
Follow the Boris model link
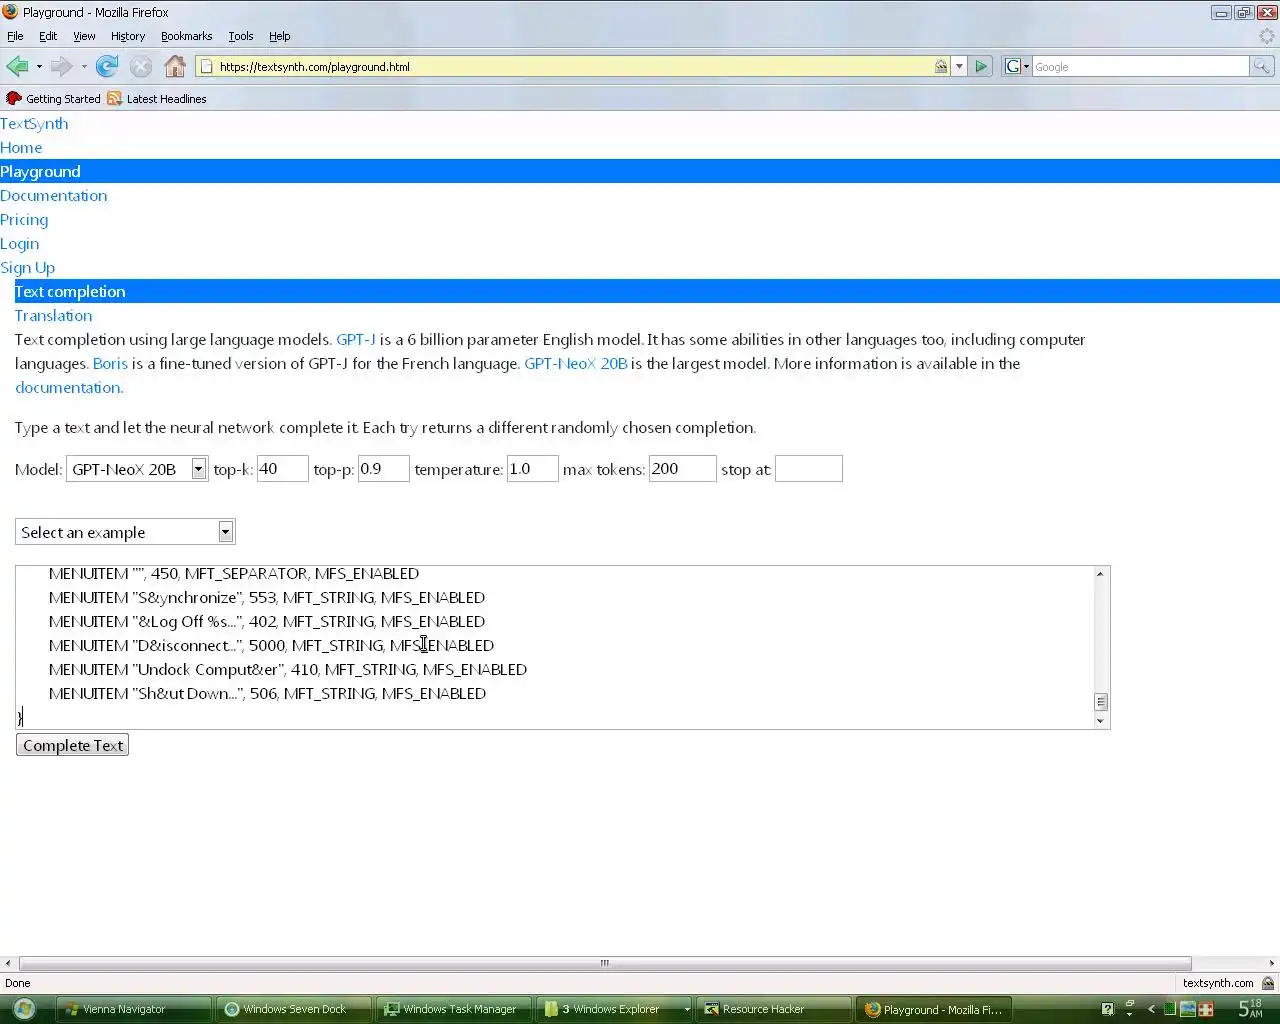coord(110,364)
